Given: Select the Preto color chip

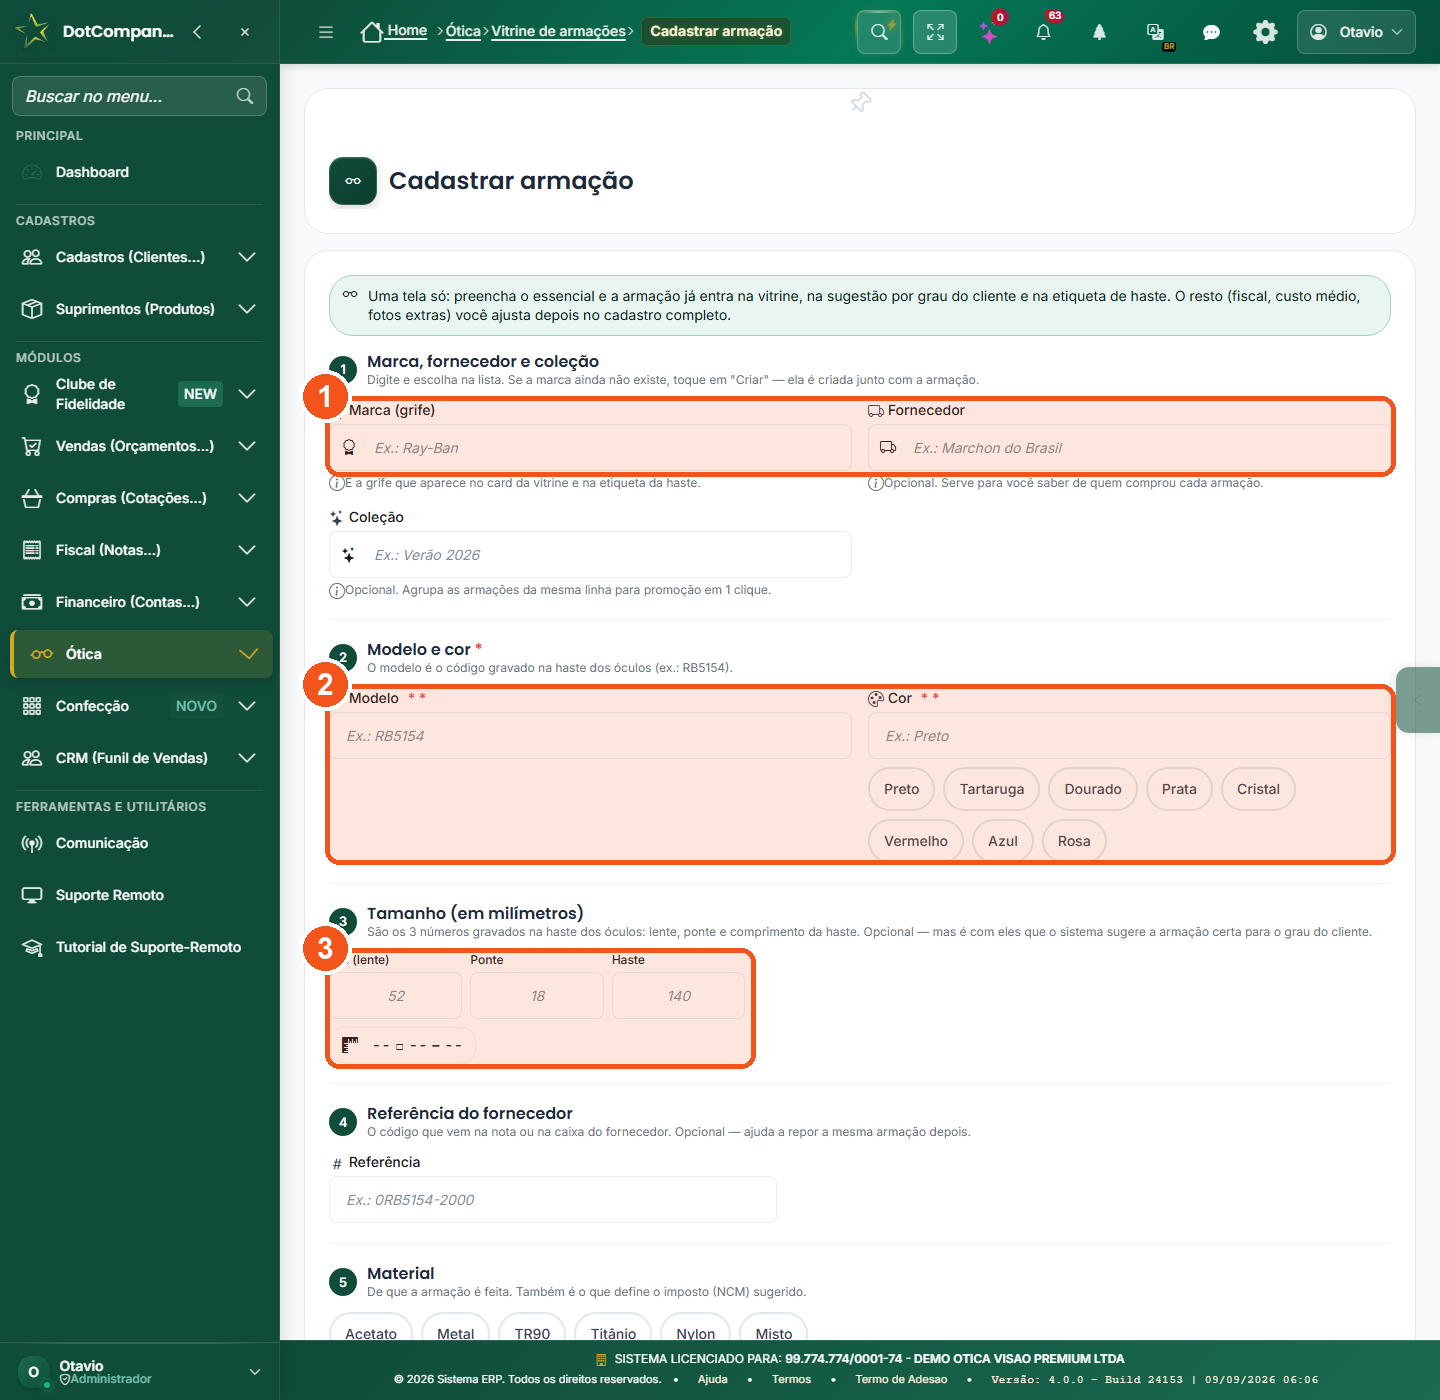Looking at the screenshot, I should [x=901, y=789].
